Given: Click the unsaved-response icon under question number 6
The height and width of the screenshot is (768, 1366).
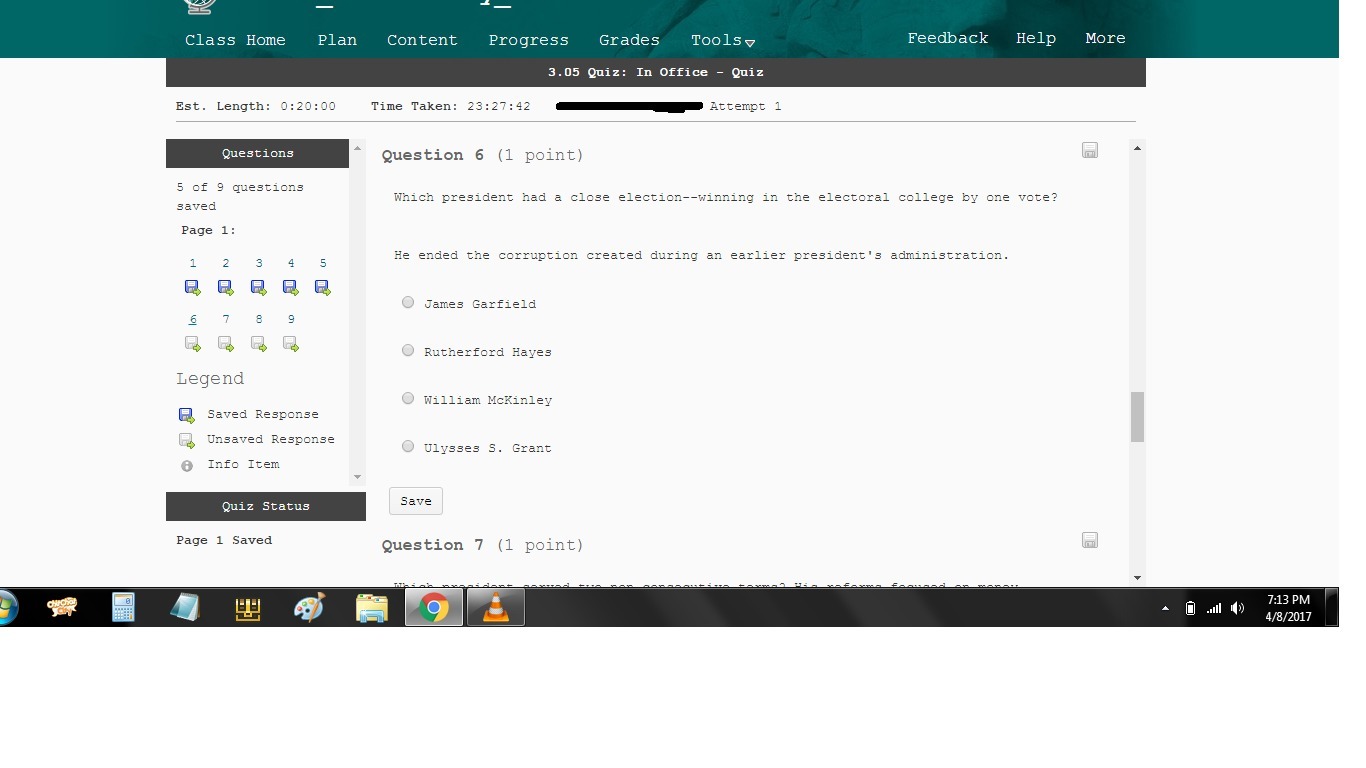Looking at the screenshot, I should click(193, 344).
